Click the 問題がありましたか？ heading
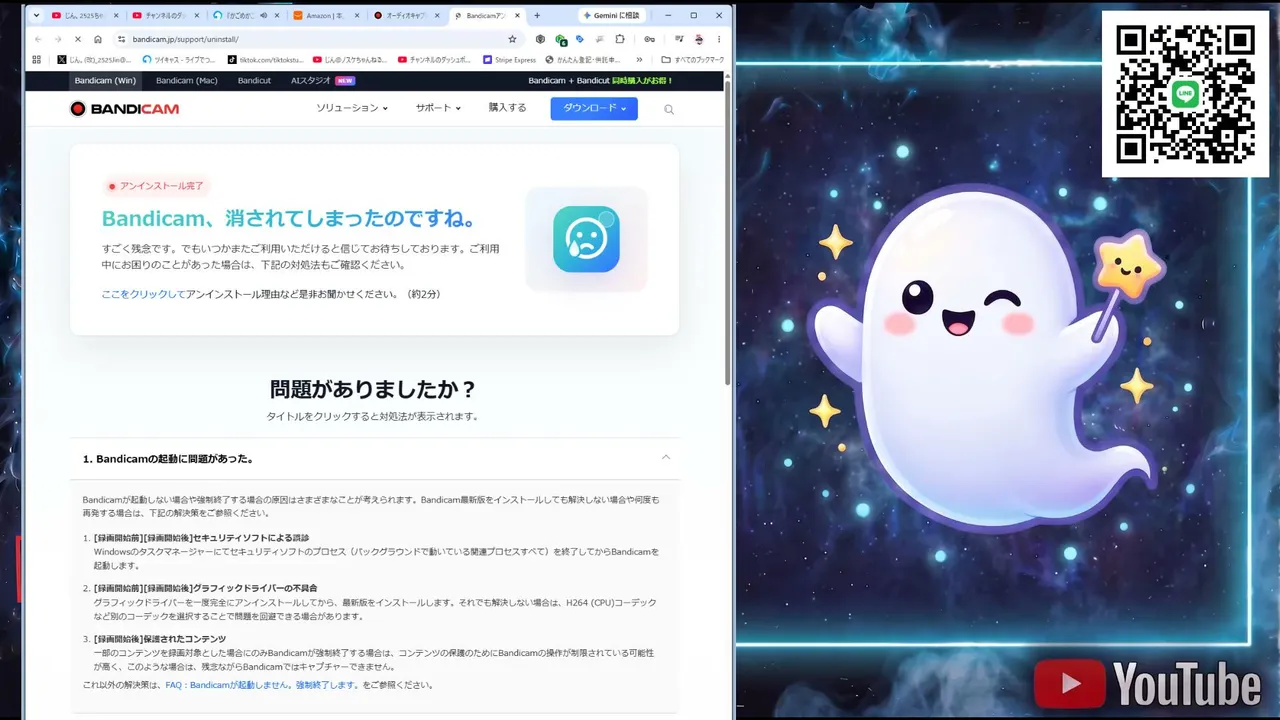The width and height of the screenshot is (1280, 720). coord(373,389)
